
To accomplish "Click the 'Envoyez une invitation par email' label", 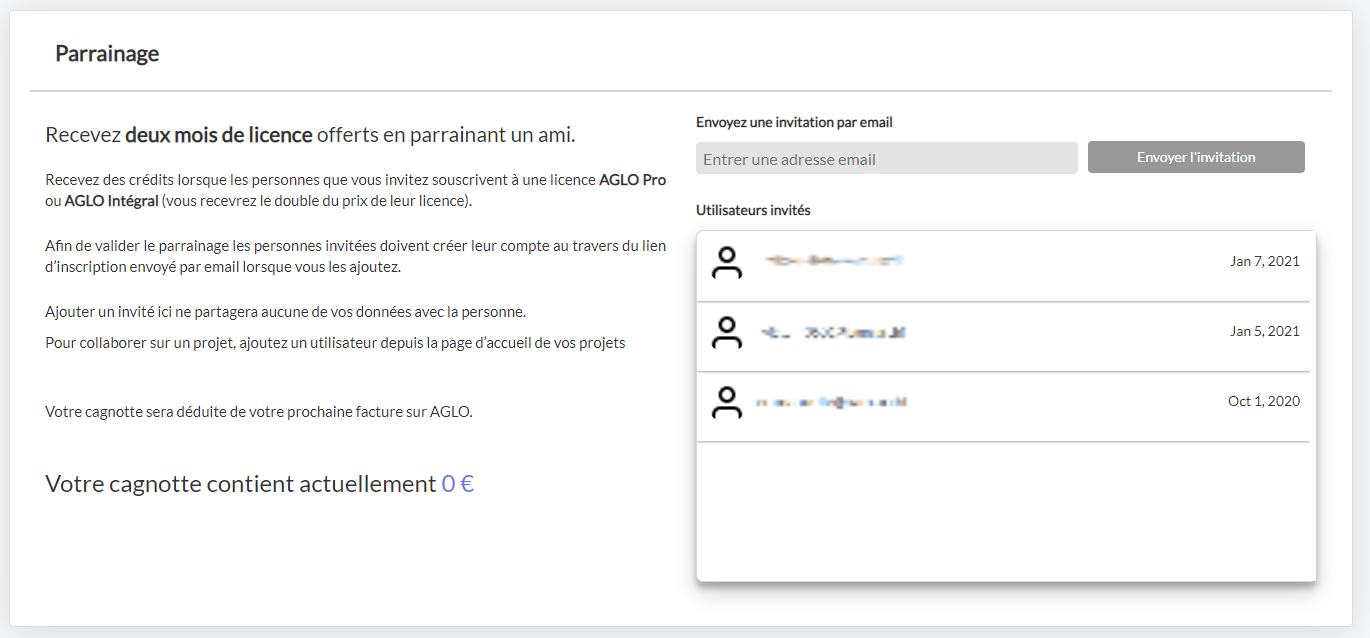I will [794, 122].
